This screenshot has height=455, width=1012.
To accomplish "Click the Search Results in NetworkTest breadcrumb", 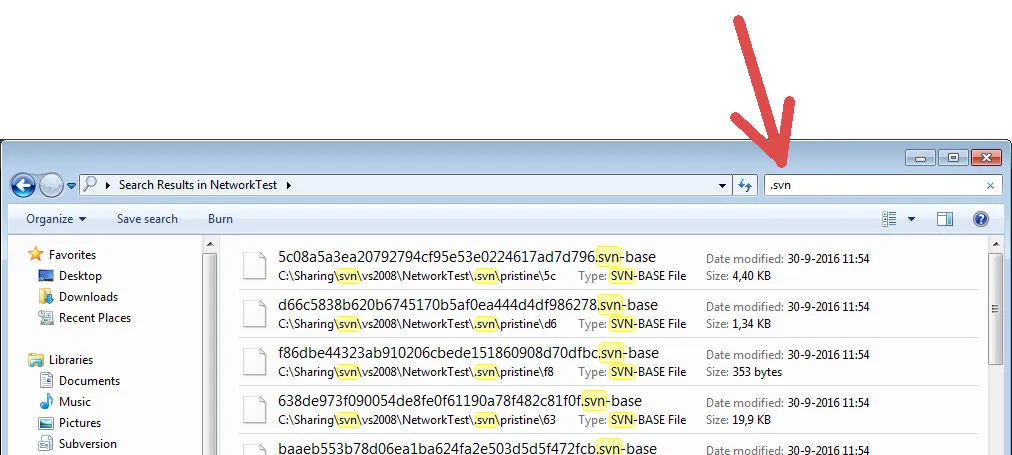I will click(197, 185).
